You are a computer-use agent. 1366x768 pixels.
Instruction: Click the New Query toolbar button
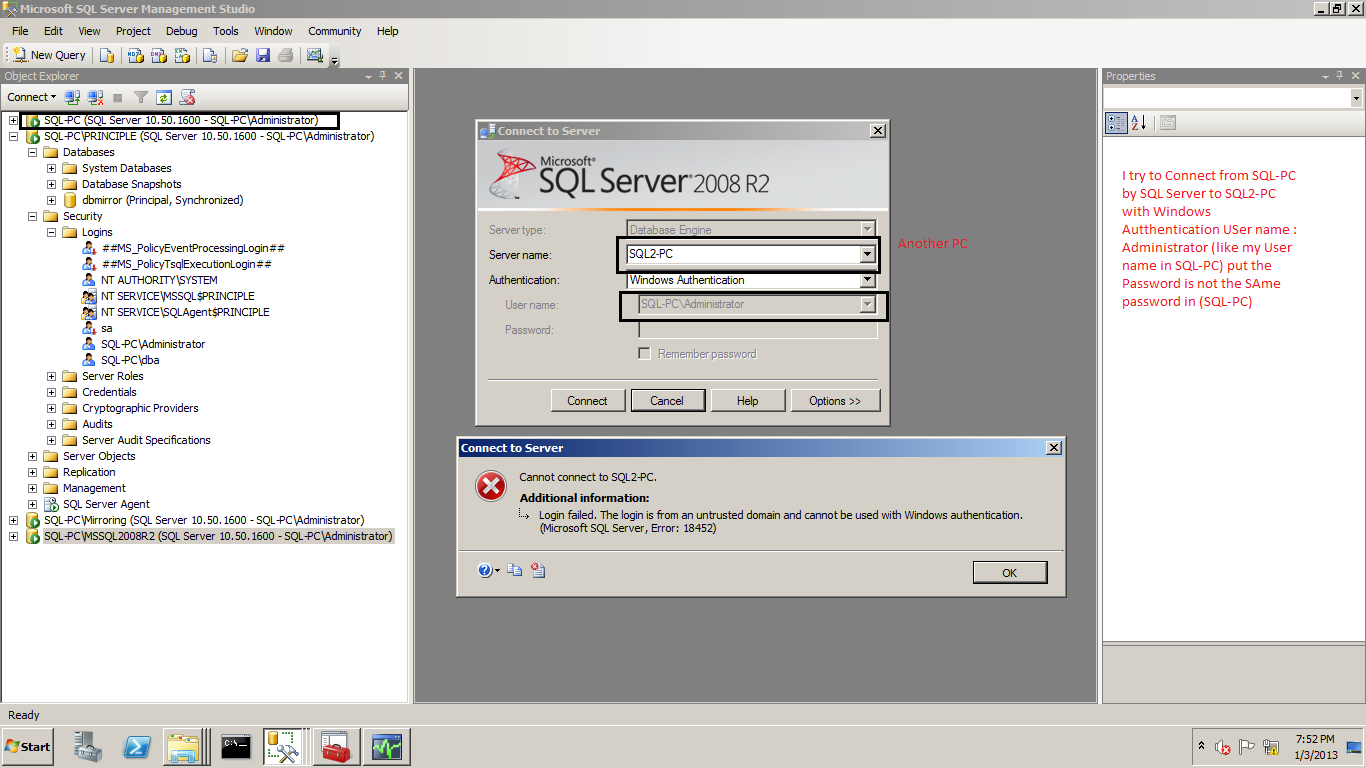pos(49,55)
